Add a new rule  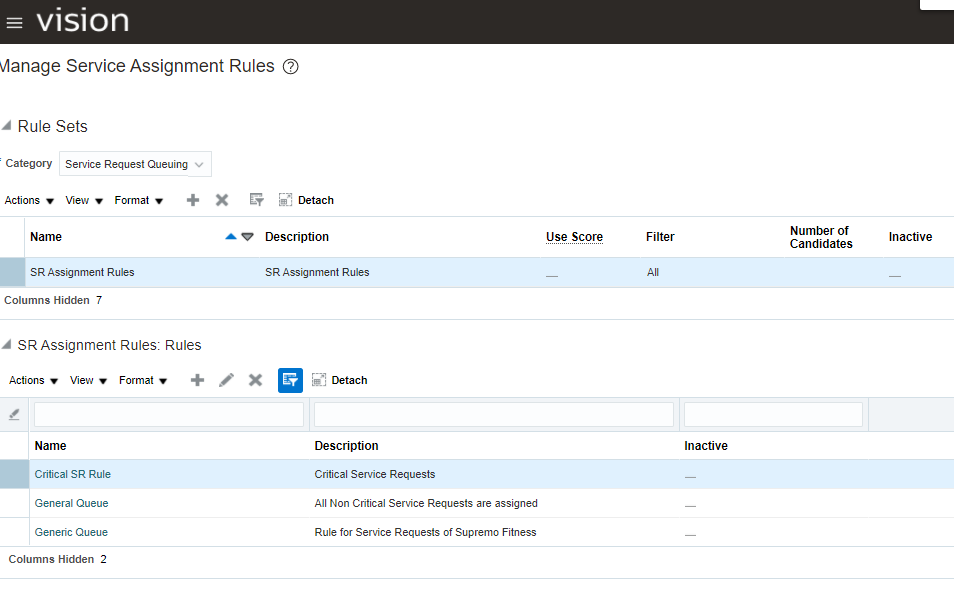(197, 380)
